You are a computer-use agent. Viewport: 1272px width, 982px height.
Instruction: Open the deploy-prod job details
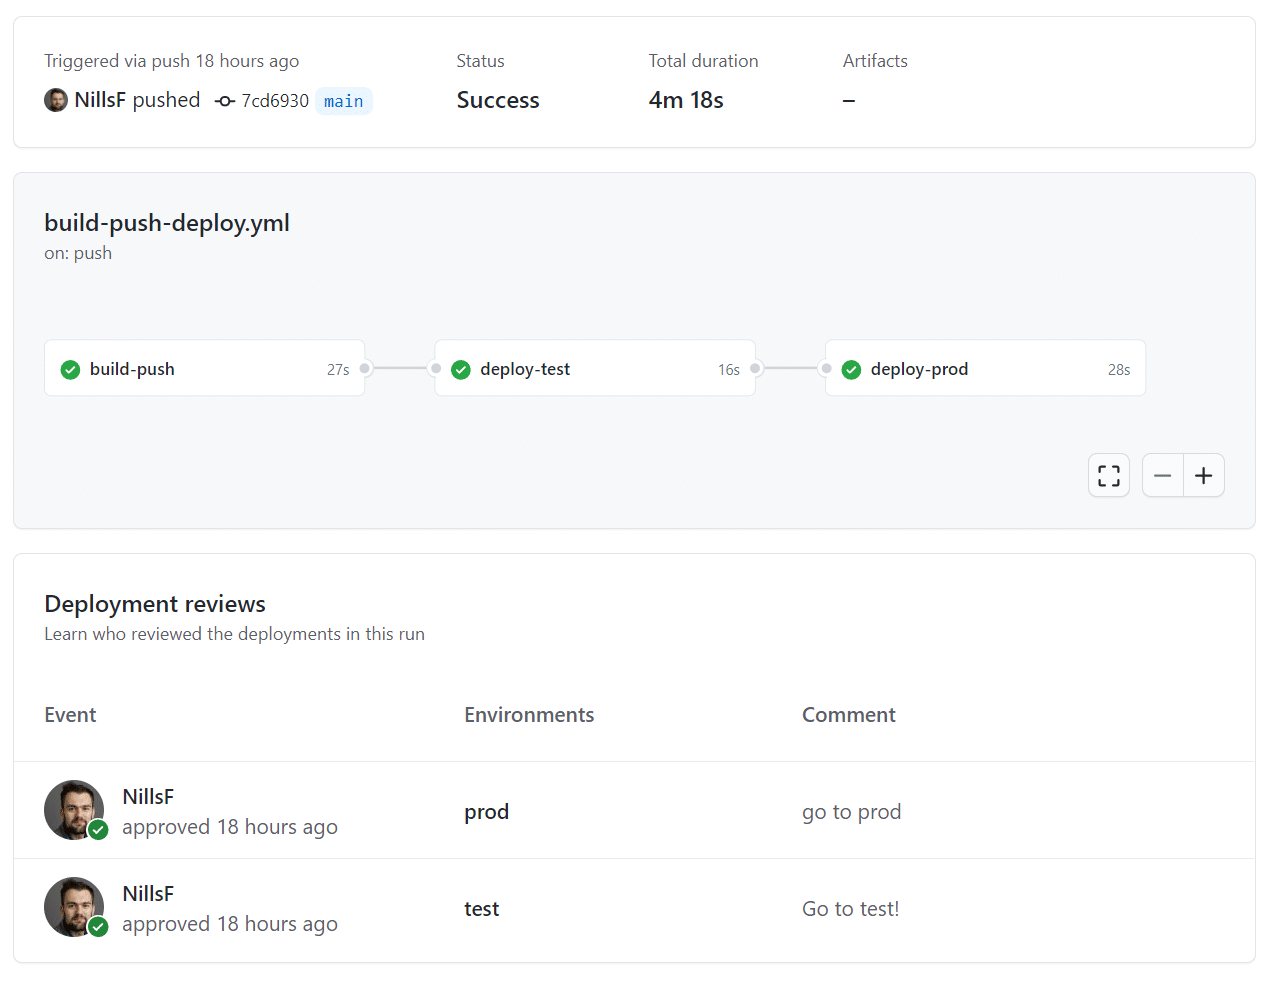point(918,369)
